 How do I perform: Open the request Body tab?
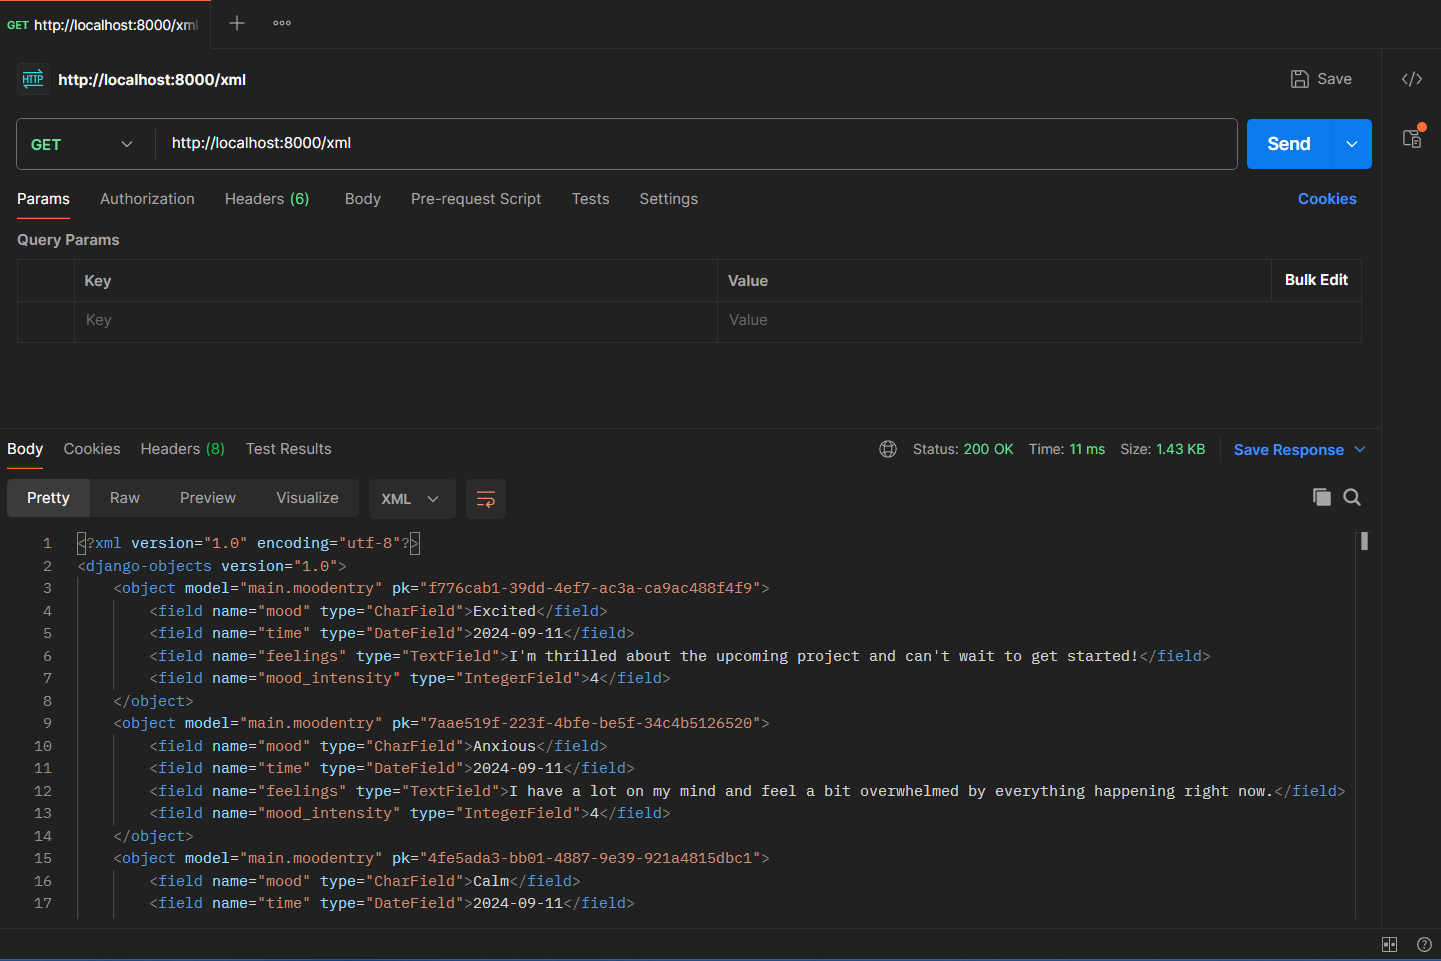point(363,199)
